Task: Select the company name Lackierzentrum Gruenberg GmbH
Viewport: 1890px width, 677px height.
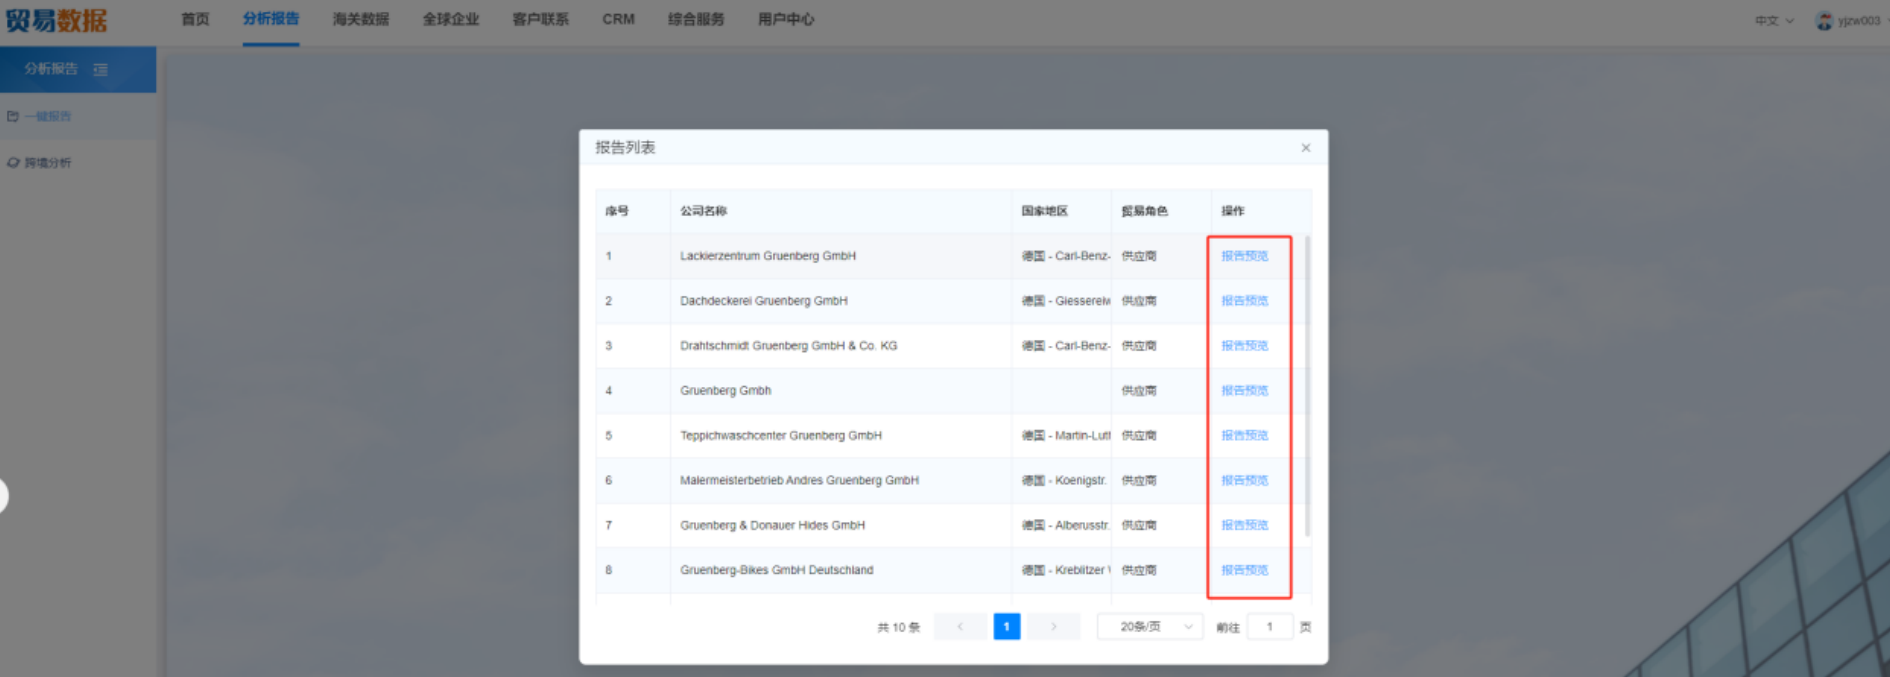Action: (768, 256)
